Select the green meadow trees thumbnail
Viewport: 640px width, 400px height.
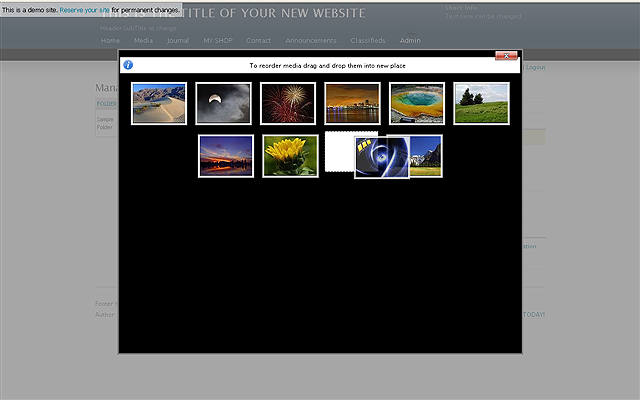tap(482, 103)
